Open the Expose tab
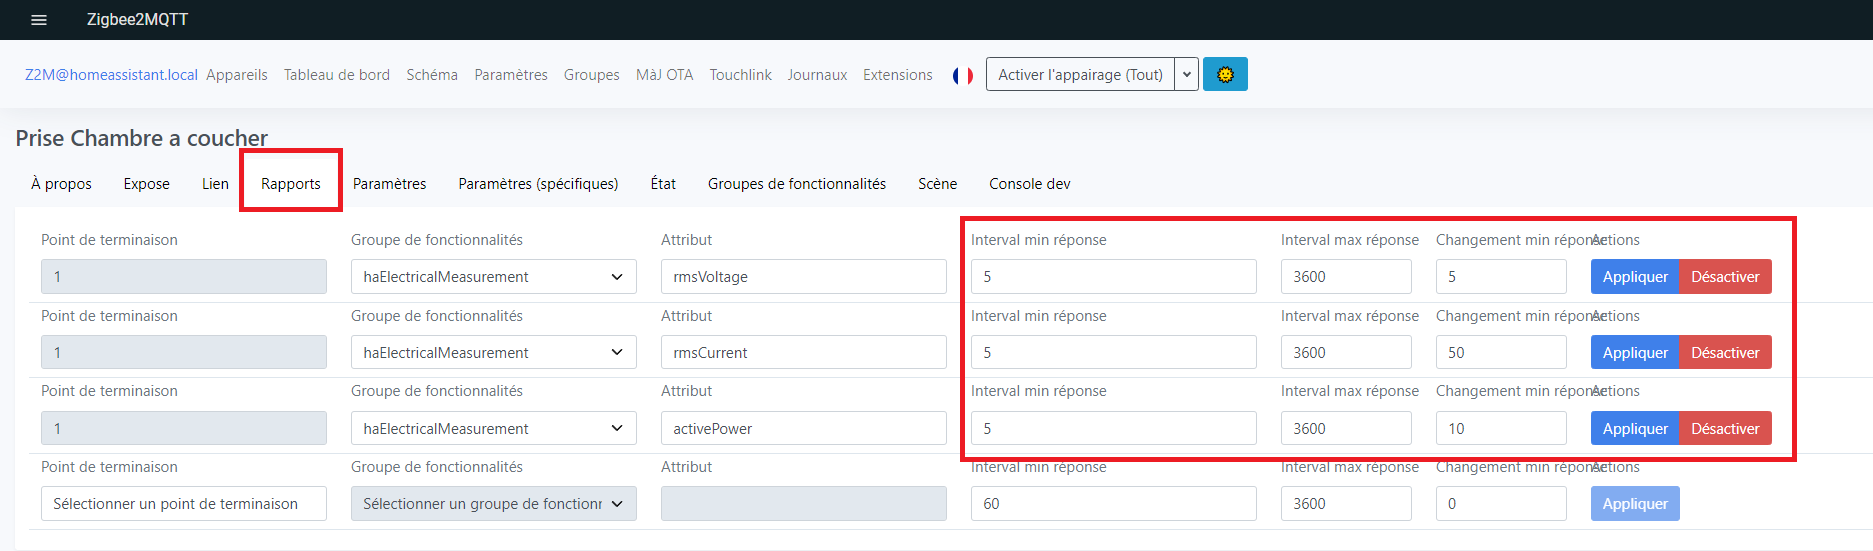 click(147, 184)
